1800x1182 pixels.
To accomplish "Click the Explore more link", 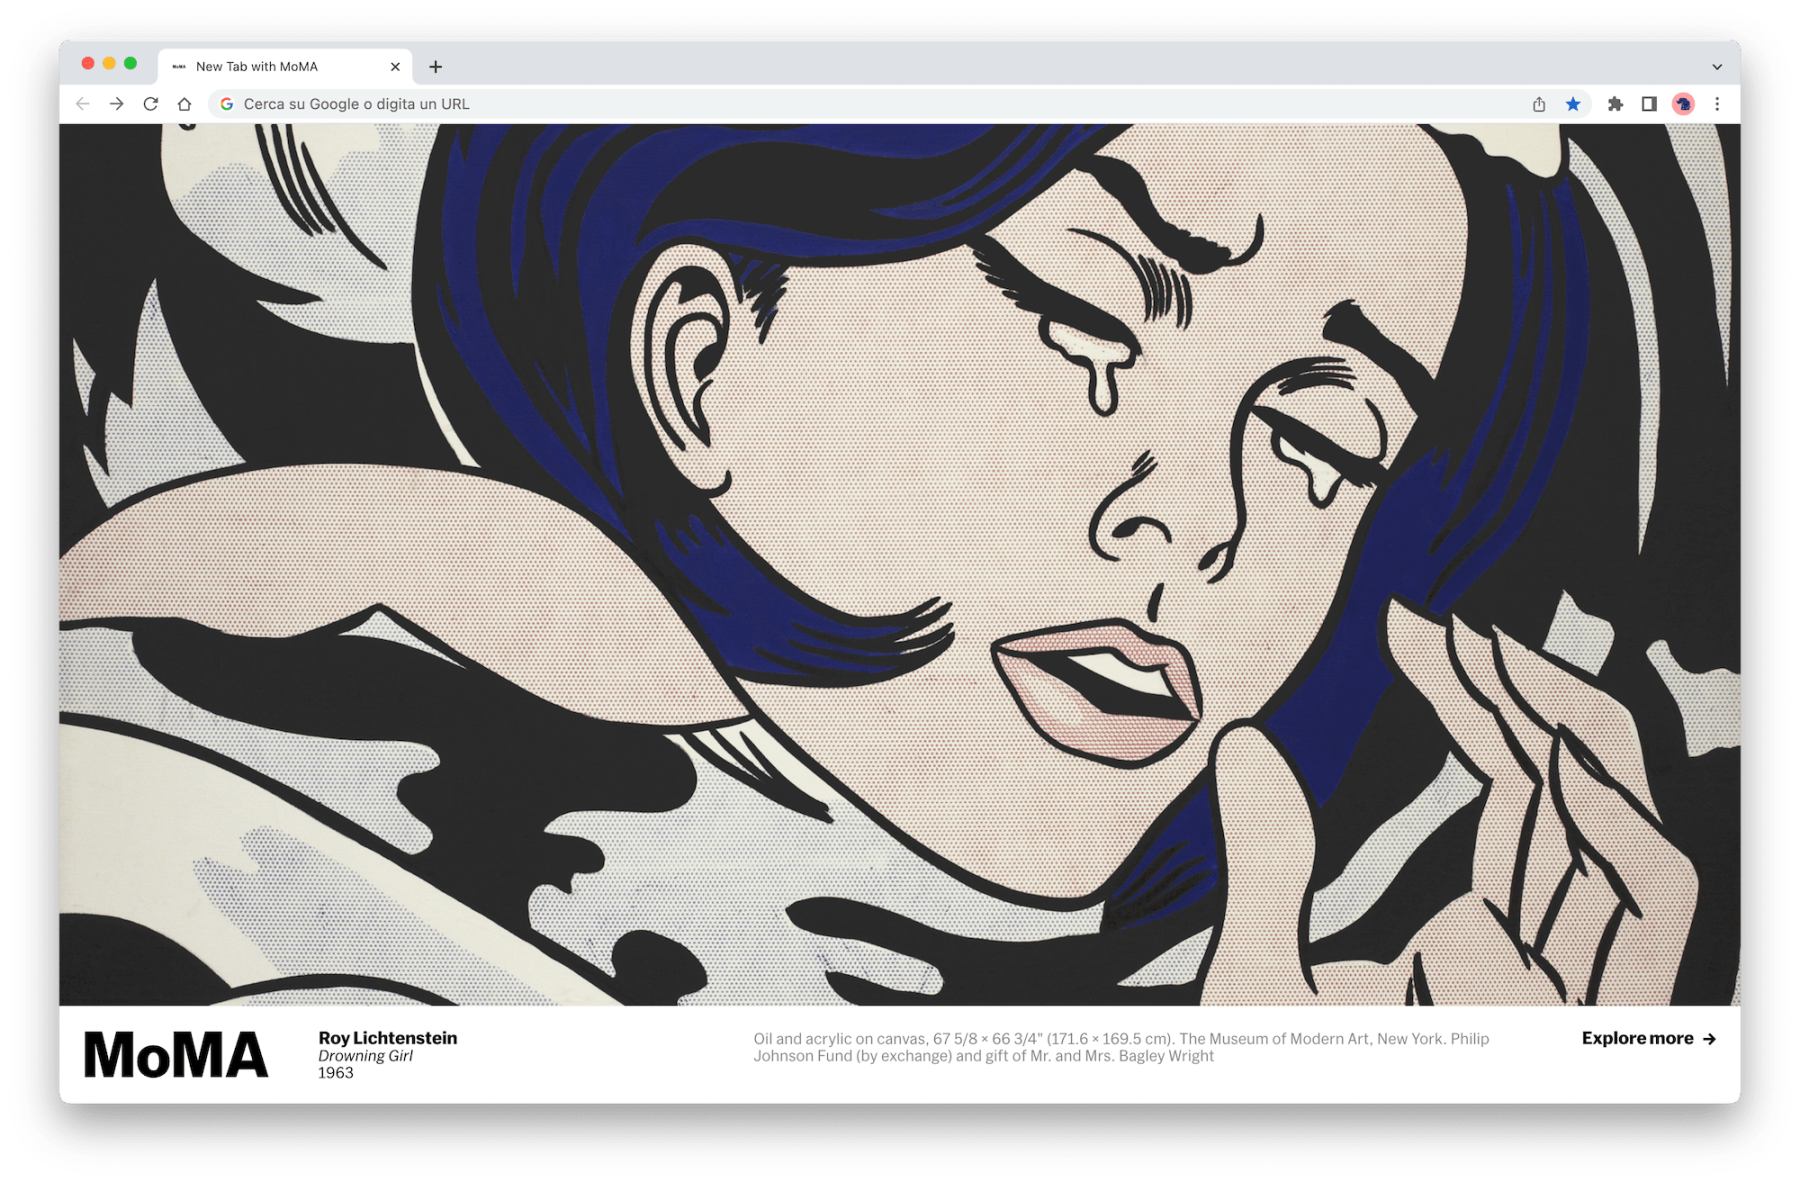I will point(1649,1039).
